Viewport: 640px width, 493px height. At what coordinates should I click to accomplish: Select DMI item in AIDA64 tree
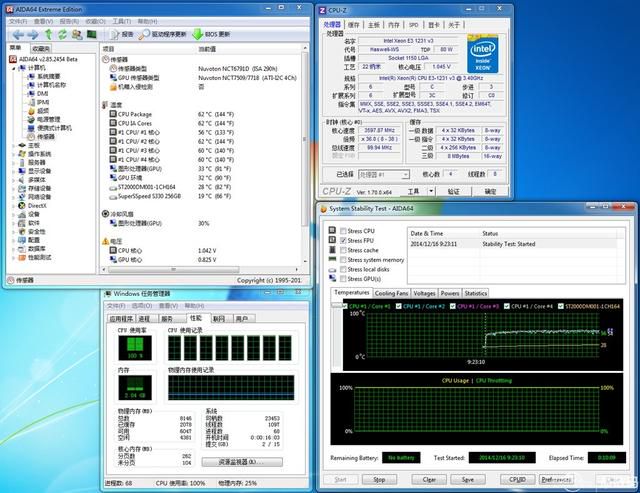(x=42, y=93)
